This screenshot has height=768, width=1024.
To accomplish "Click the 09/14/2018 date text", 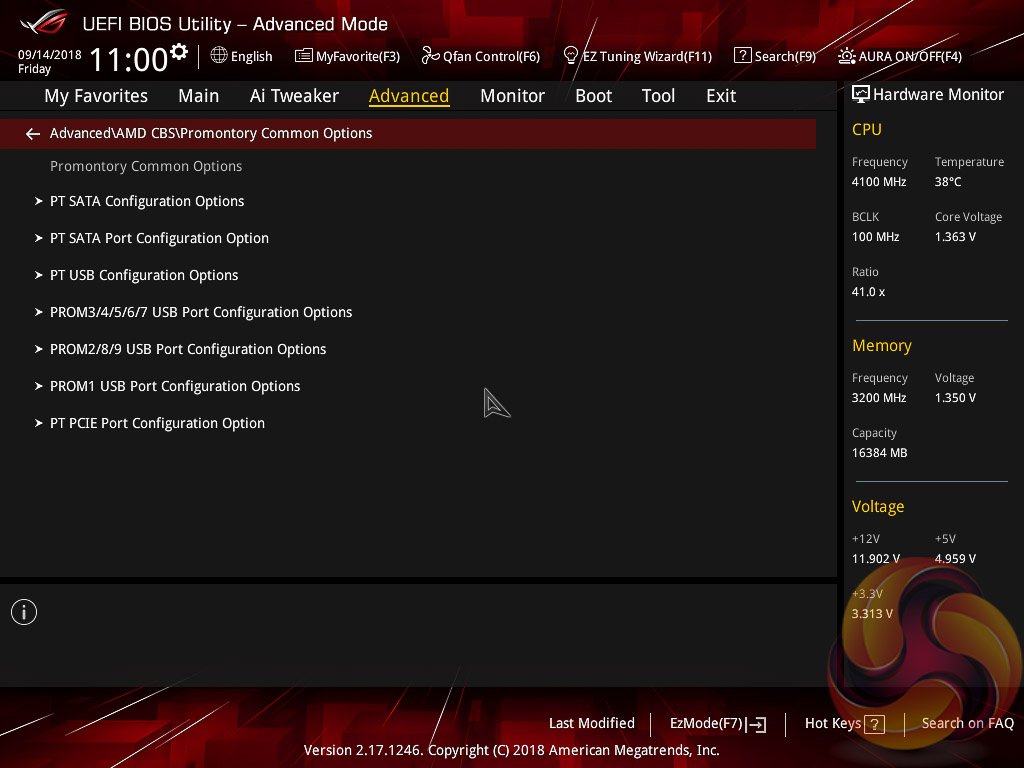I will coord(50,54).
